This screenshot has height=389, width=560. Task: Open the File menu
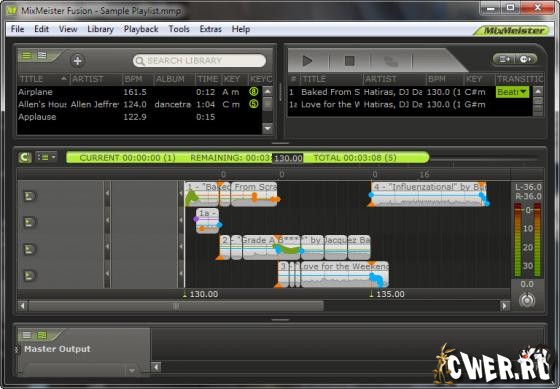point(18,29)
